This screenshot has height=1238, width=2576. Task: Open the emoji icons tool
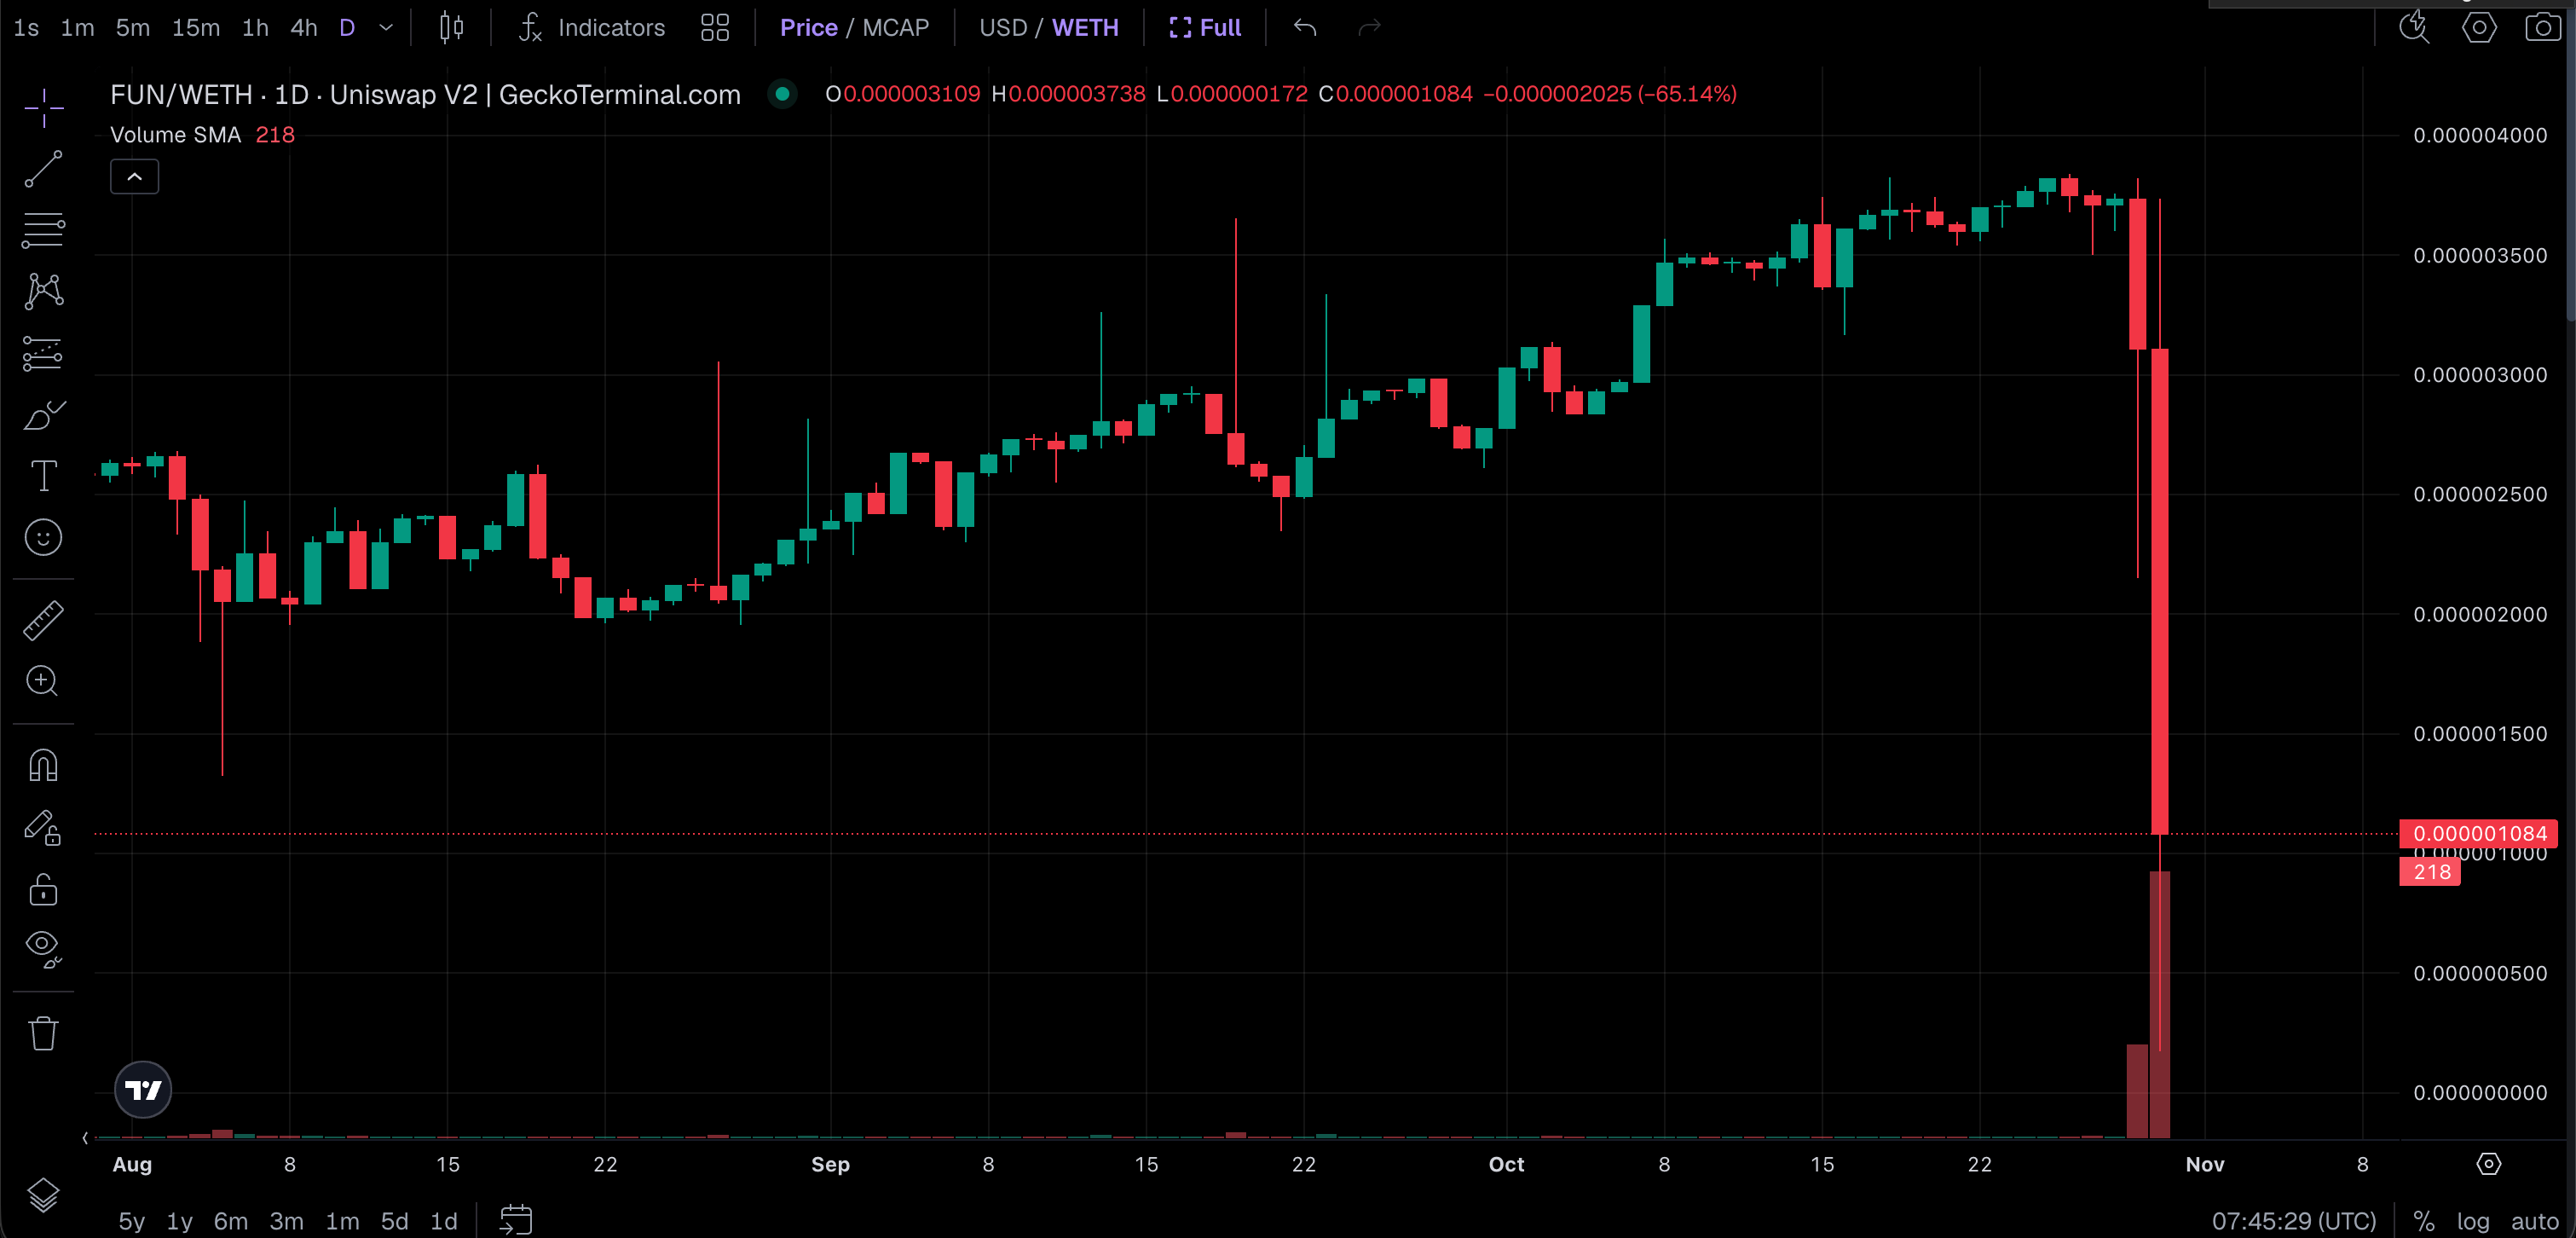(43, 538)
